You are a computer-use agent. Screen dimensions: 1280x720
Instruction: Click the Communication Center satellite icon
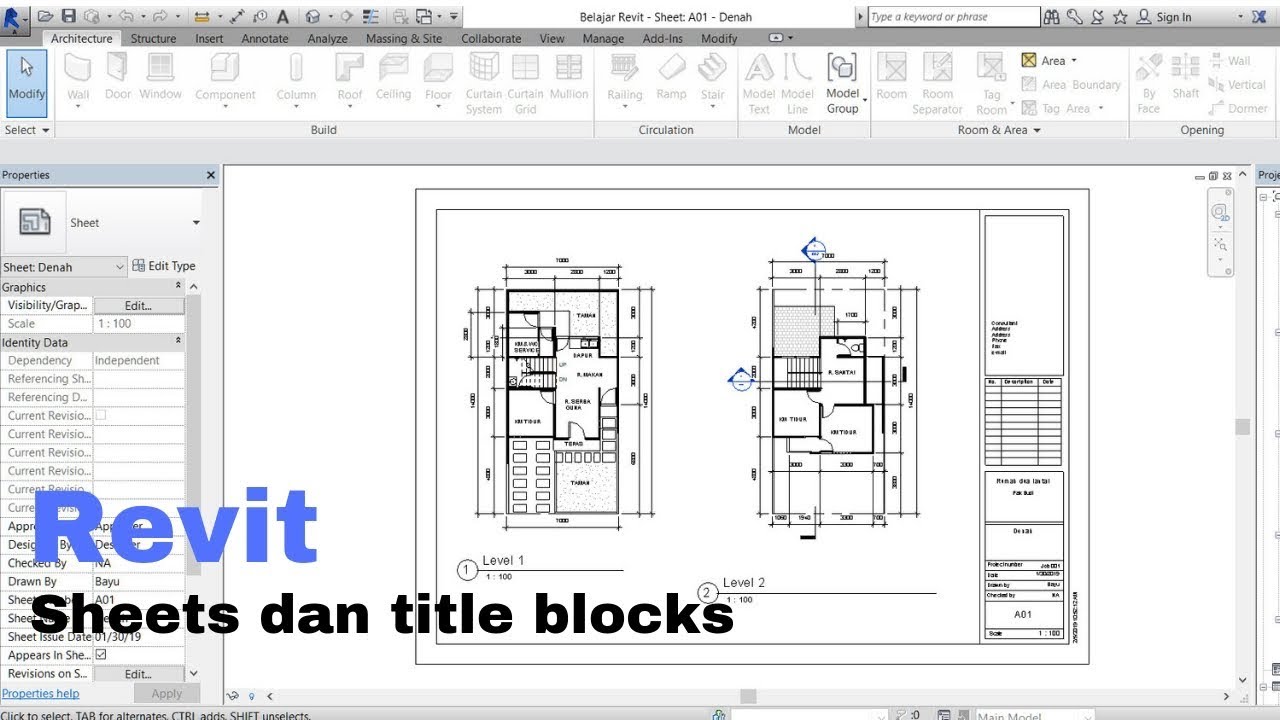(x=1097, y=17)
